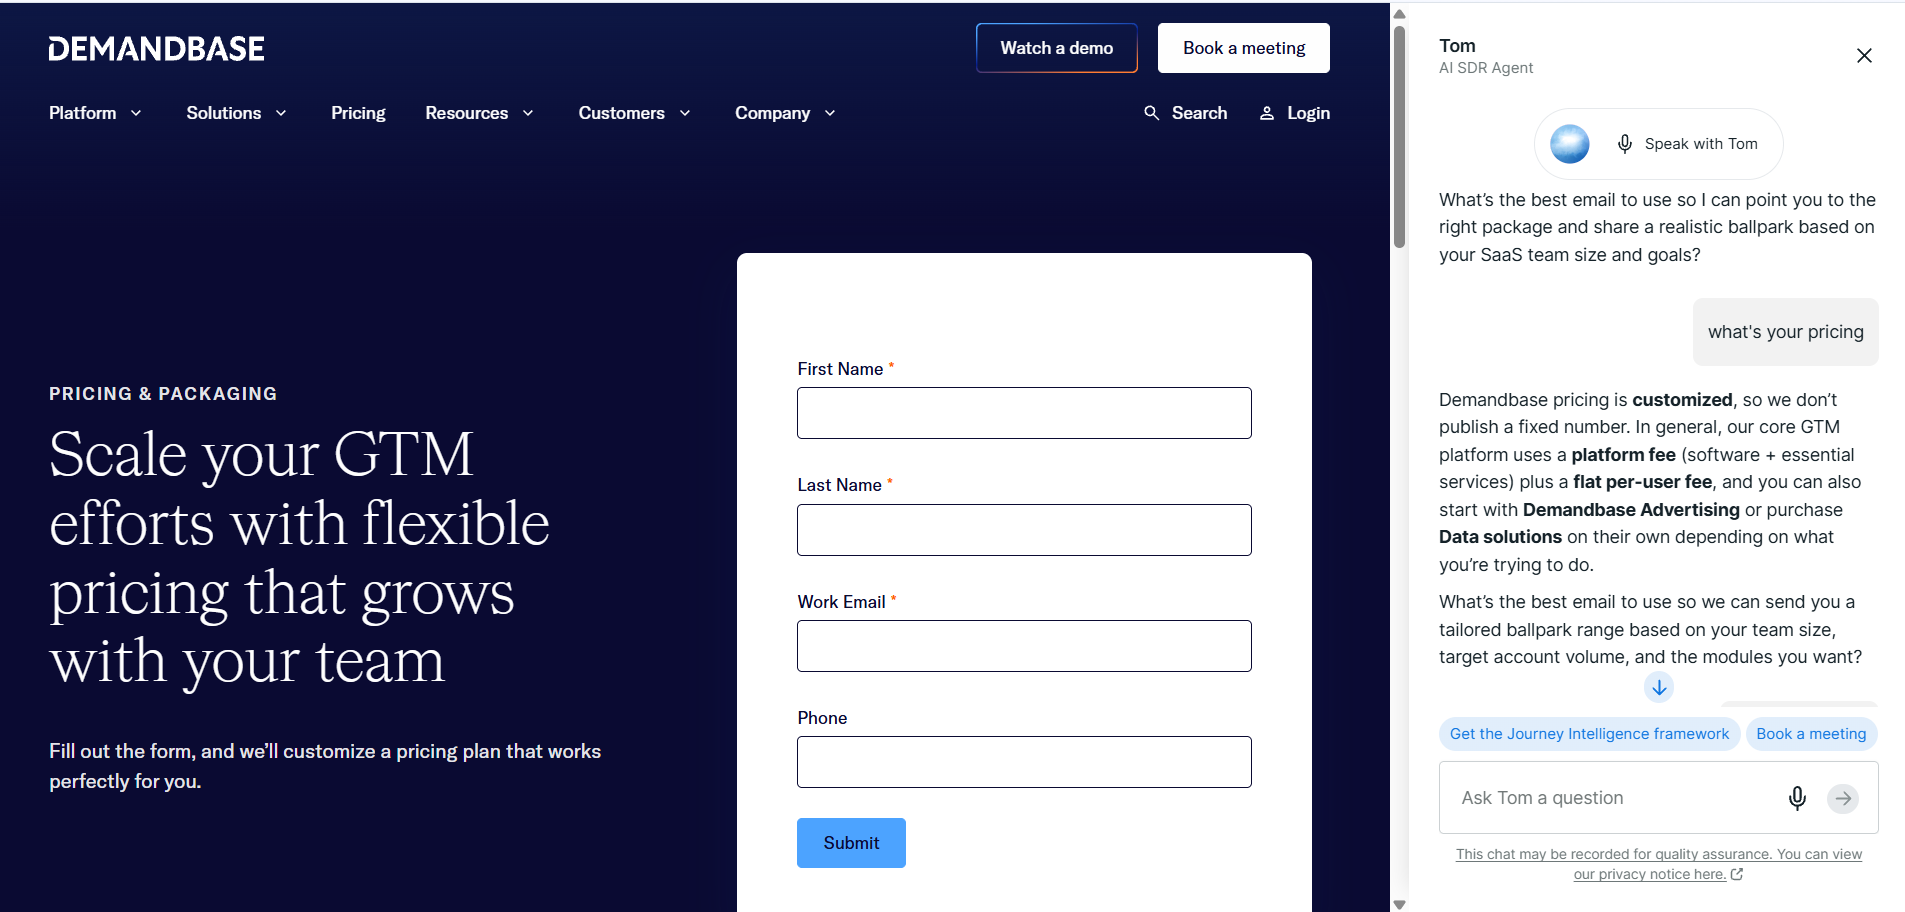
Task: Send chat message with arrow button
Action: pos(1843,798)
